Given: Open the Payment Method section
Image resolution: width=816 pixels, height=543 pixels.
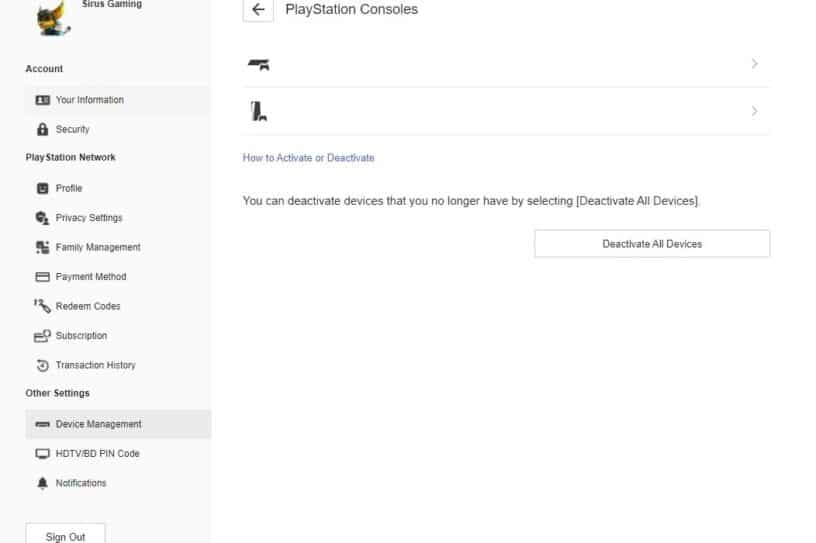Looking at the screenshot, I should 118,277.
